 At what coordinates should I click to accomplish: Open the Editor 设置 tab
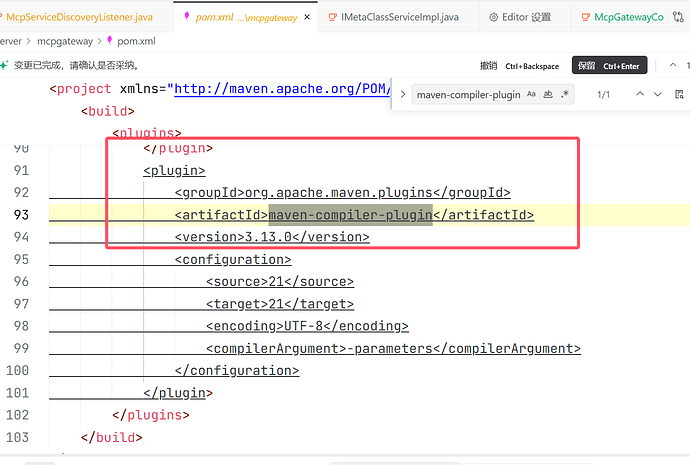[x=521, y=17]
